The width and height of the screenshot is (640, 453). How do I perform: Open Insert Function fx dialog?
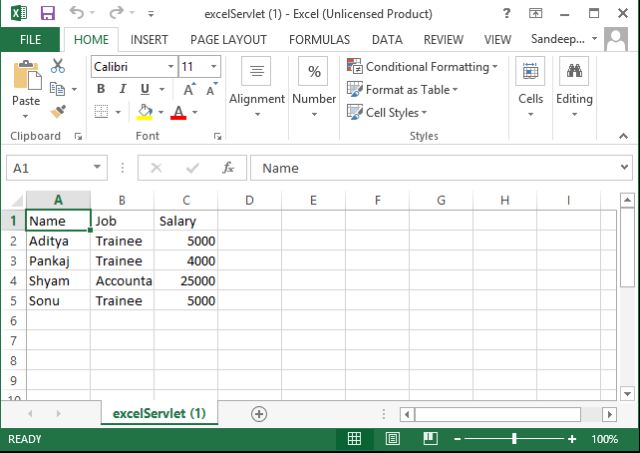(228, 168)
